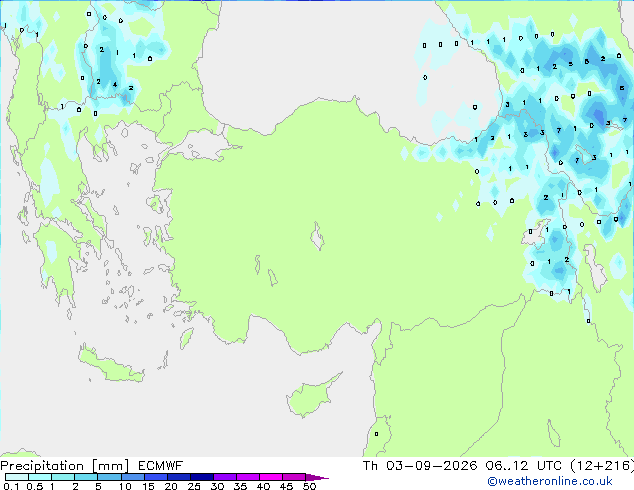This screenshot has width=634, height=490.
Task: Click the 'Th 03-09-2026' date text
Action: 420,466
